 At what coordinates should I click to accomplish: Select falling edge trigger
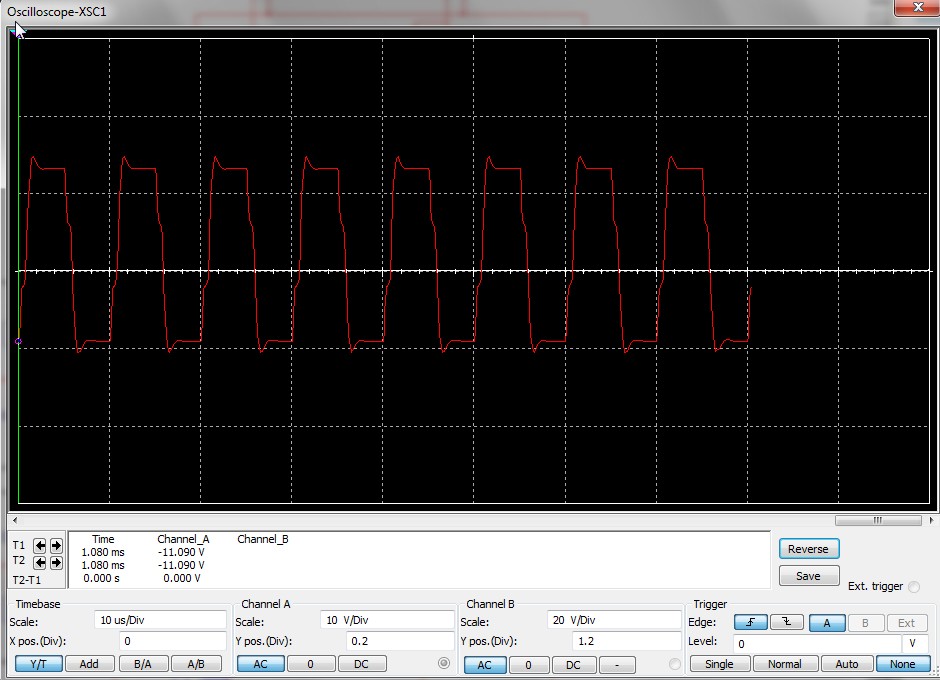pyautogui.click(x=787, y=623)
